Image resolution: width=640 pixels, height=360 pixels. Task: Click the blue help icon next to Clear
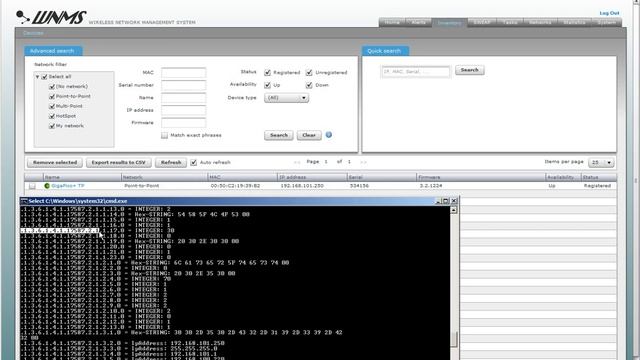pos(329,135)
